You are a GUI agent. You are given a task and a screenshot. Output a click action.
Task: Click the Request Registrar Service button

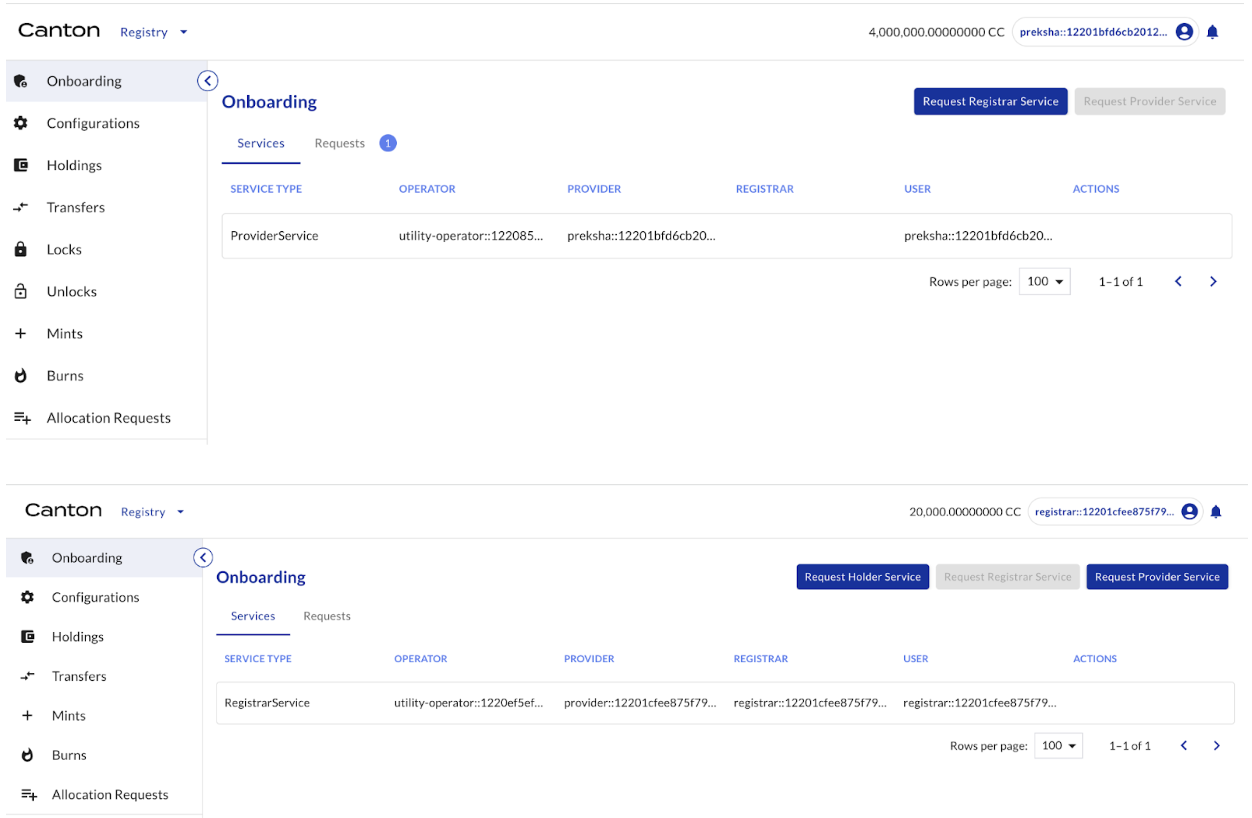pyautogui.click(x=990, y=101)
